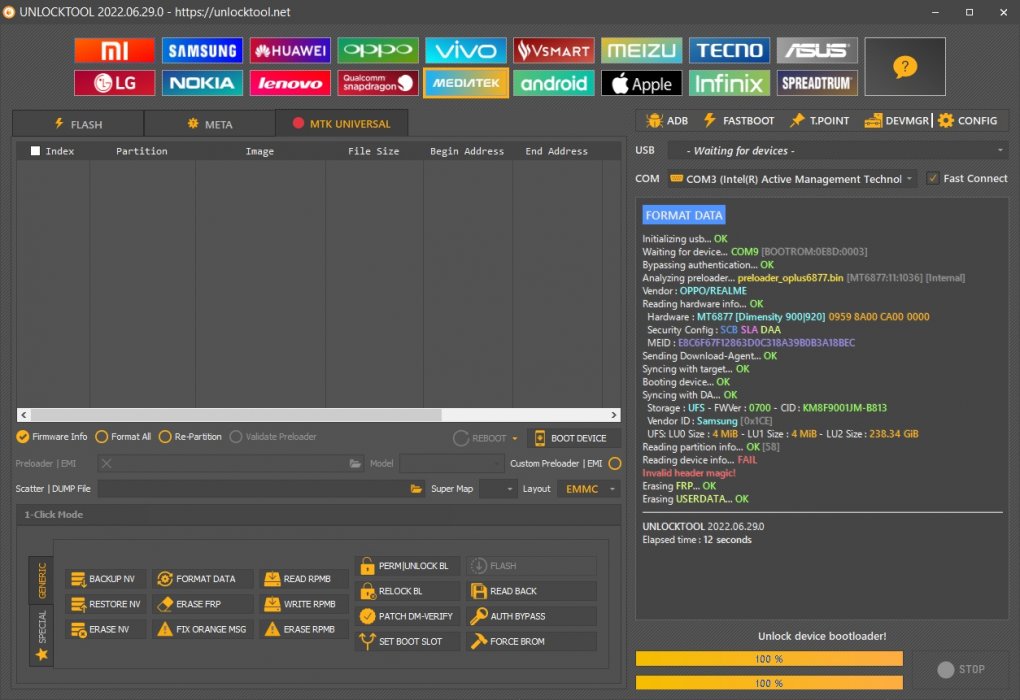Open the LG brand section

pos(114,83)
